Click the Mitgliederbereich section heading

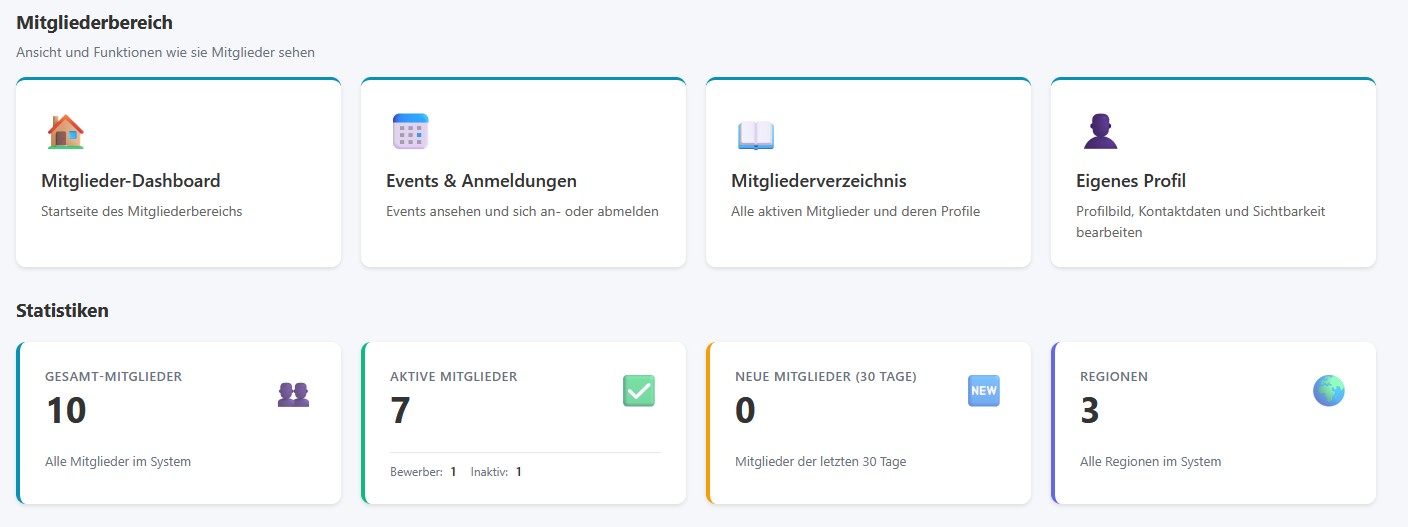pyautogui.click(x=94, y=22)
